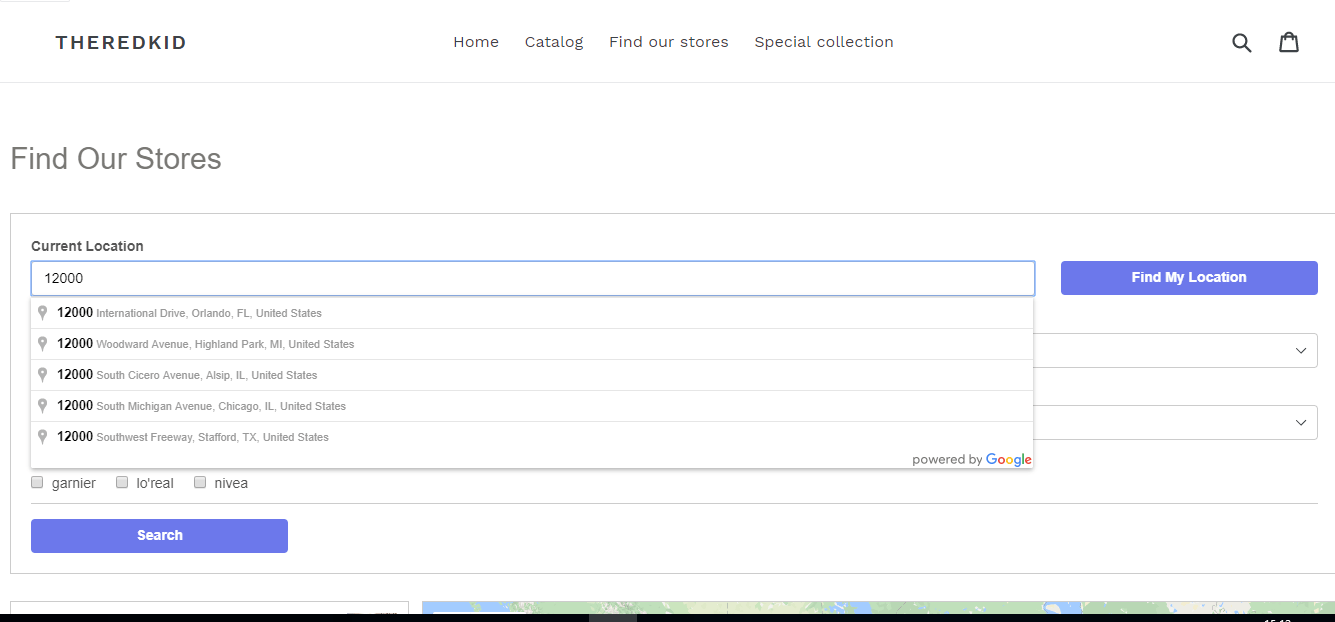Open the Special collection menu item
The width and height of the screenshot is (1335, 622).
coord(824,42)
